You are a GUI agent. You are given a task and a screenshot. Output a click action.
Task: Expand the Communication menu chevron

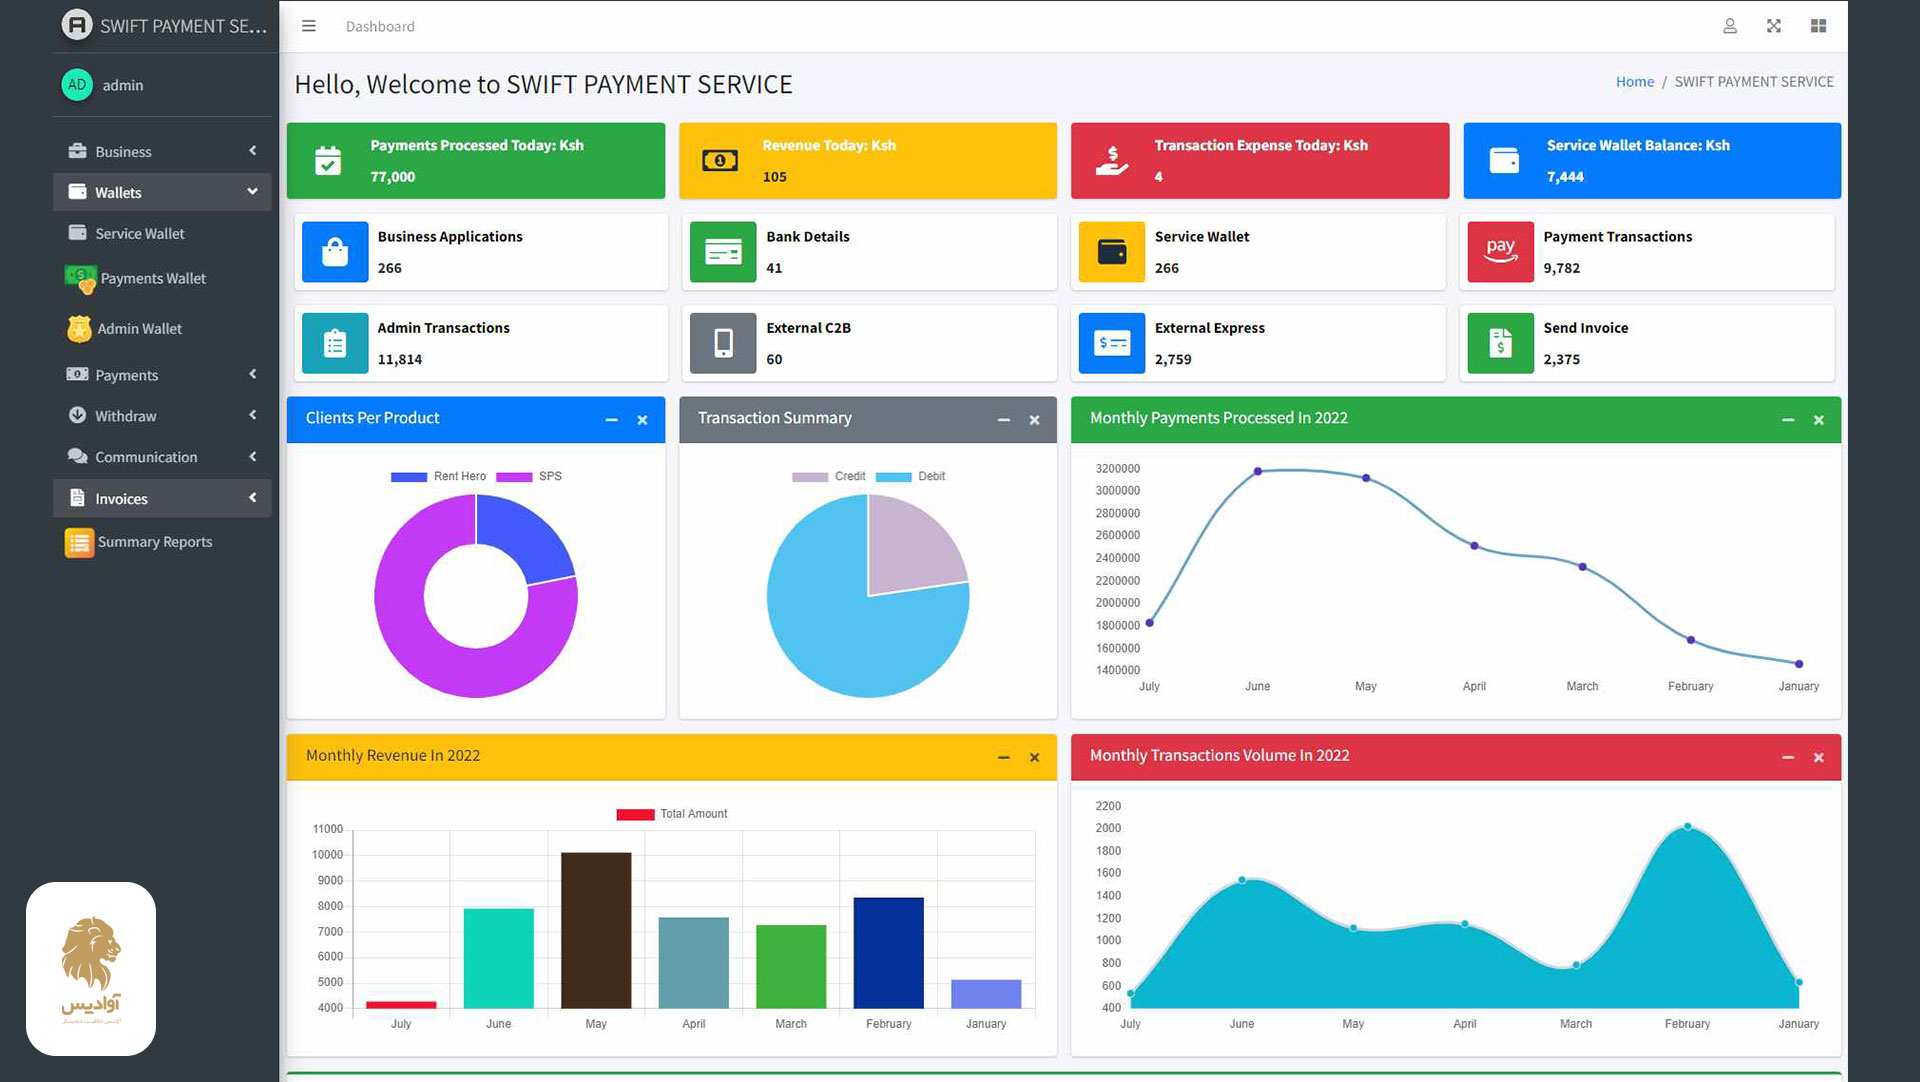pyautogui.click(x=253, y=456)
